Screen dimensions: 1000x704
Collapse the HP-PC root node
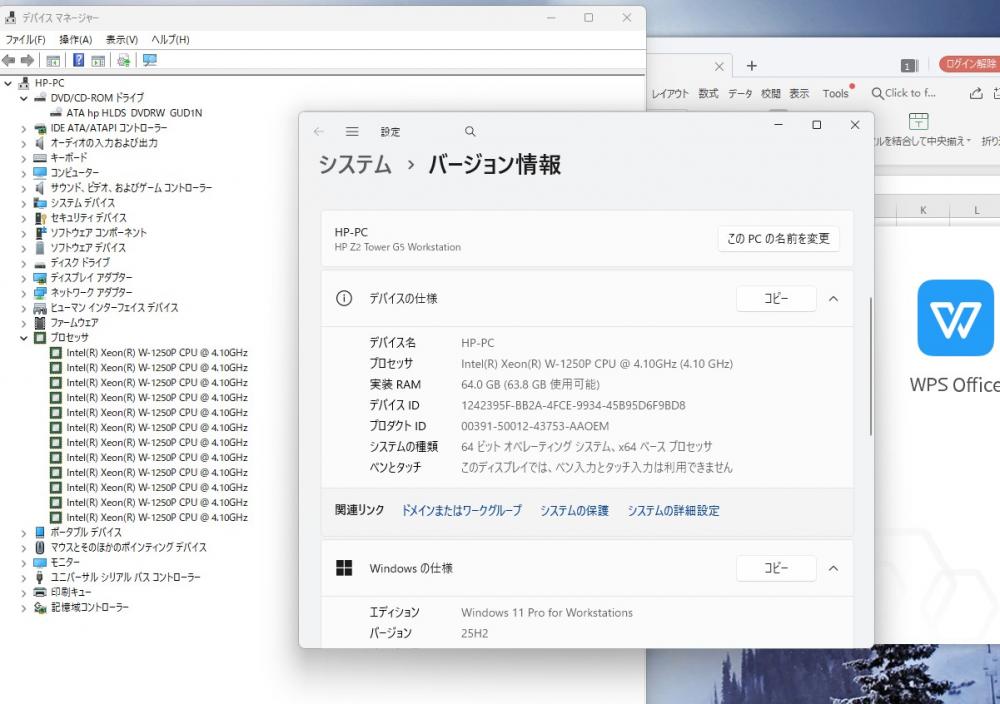coord(8,83)
